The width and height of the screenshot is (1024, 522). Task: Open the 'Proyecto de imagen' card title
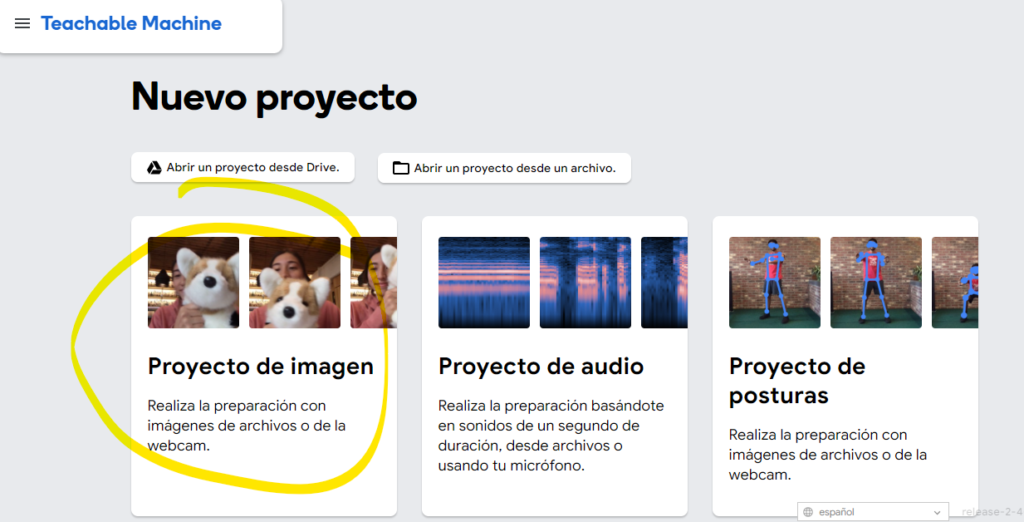point(260,367)
